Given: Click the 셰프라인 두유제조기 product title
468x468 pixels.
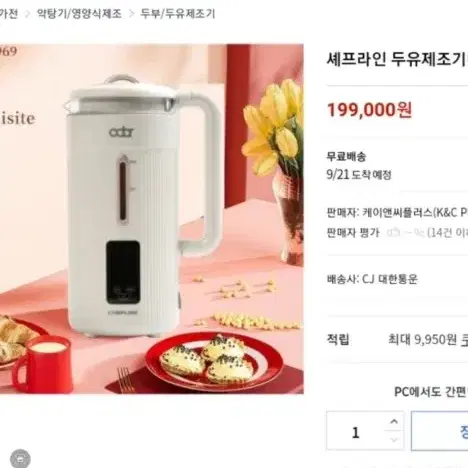Looking at the screenshot, I should [x=397, y=60].
